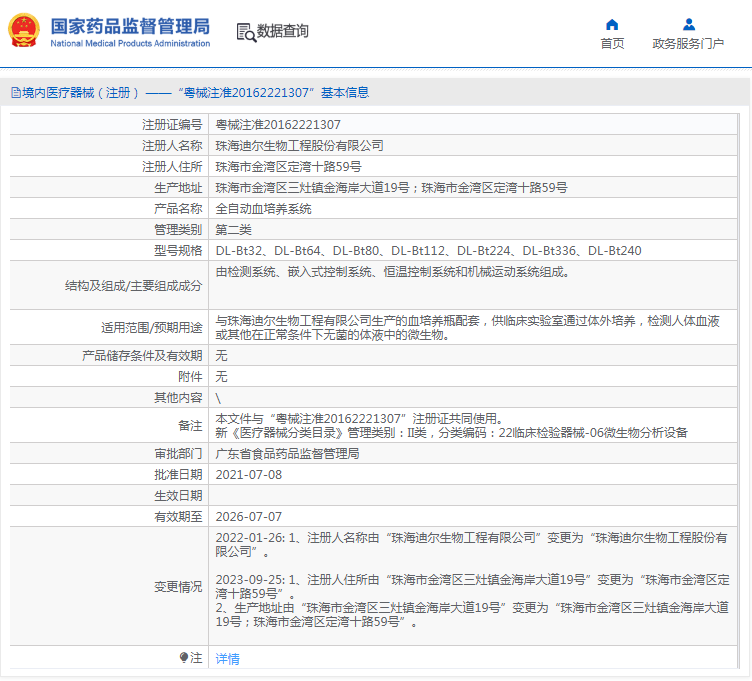
Task: Click the 生产地址 row label
Action: coord(178,188)
